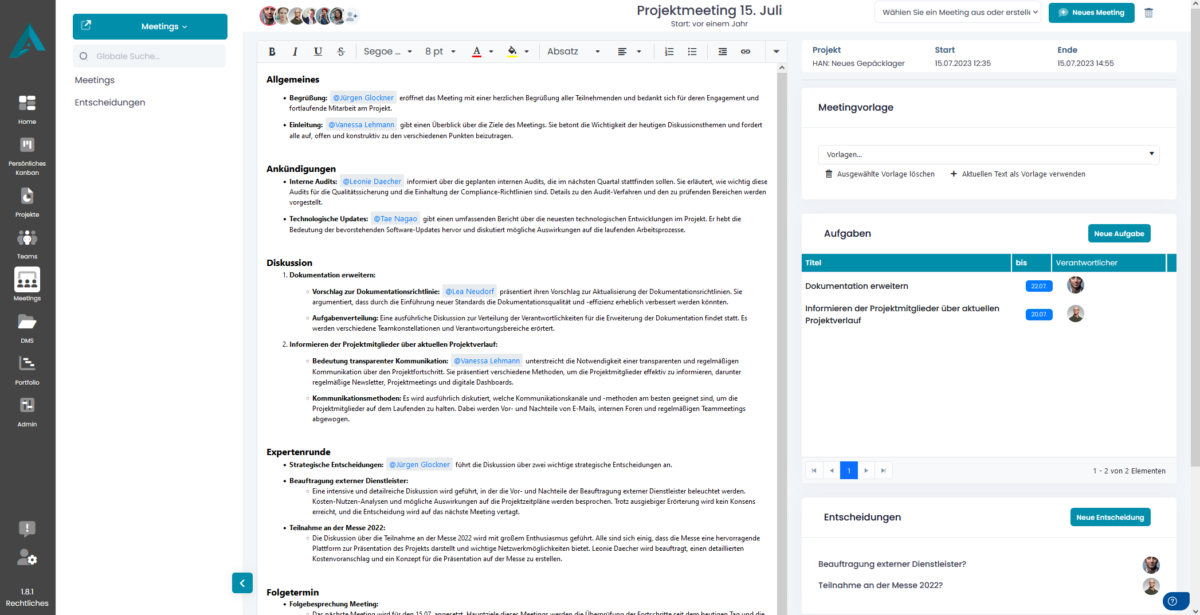Click the company logo at top left
1200x615 pixels.
(27, 43)
